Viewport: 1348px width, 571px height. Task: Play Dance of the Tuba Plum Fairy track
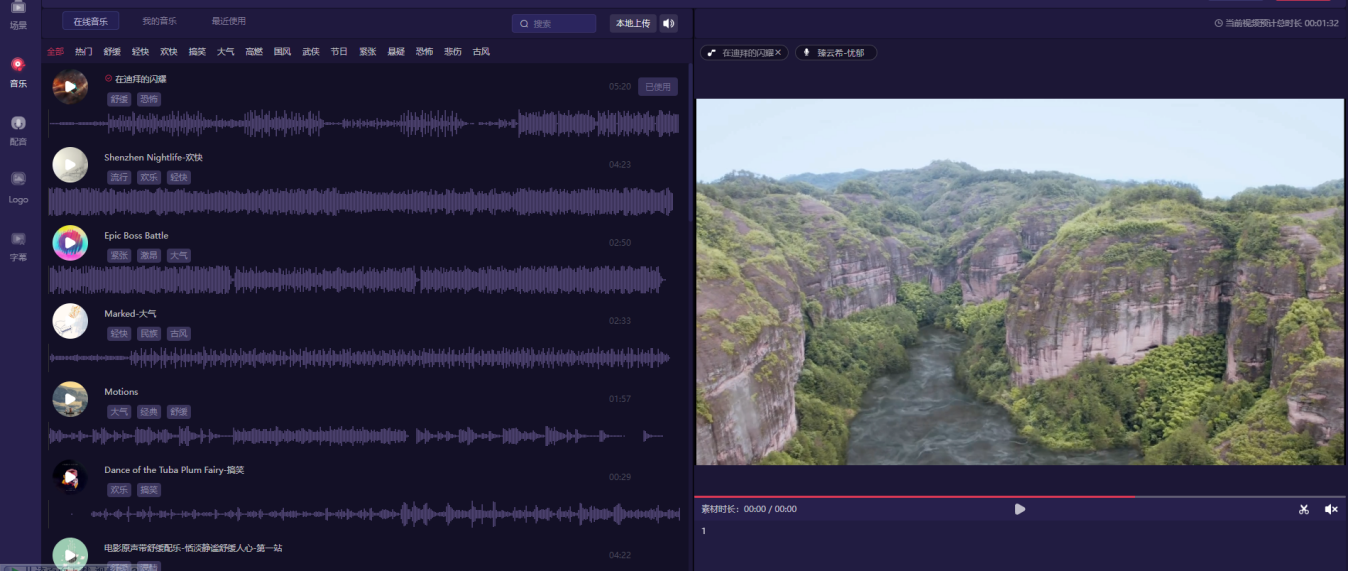tap(70, 477)
